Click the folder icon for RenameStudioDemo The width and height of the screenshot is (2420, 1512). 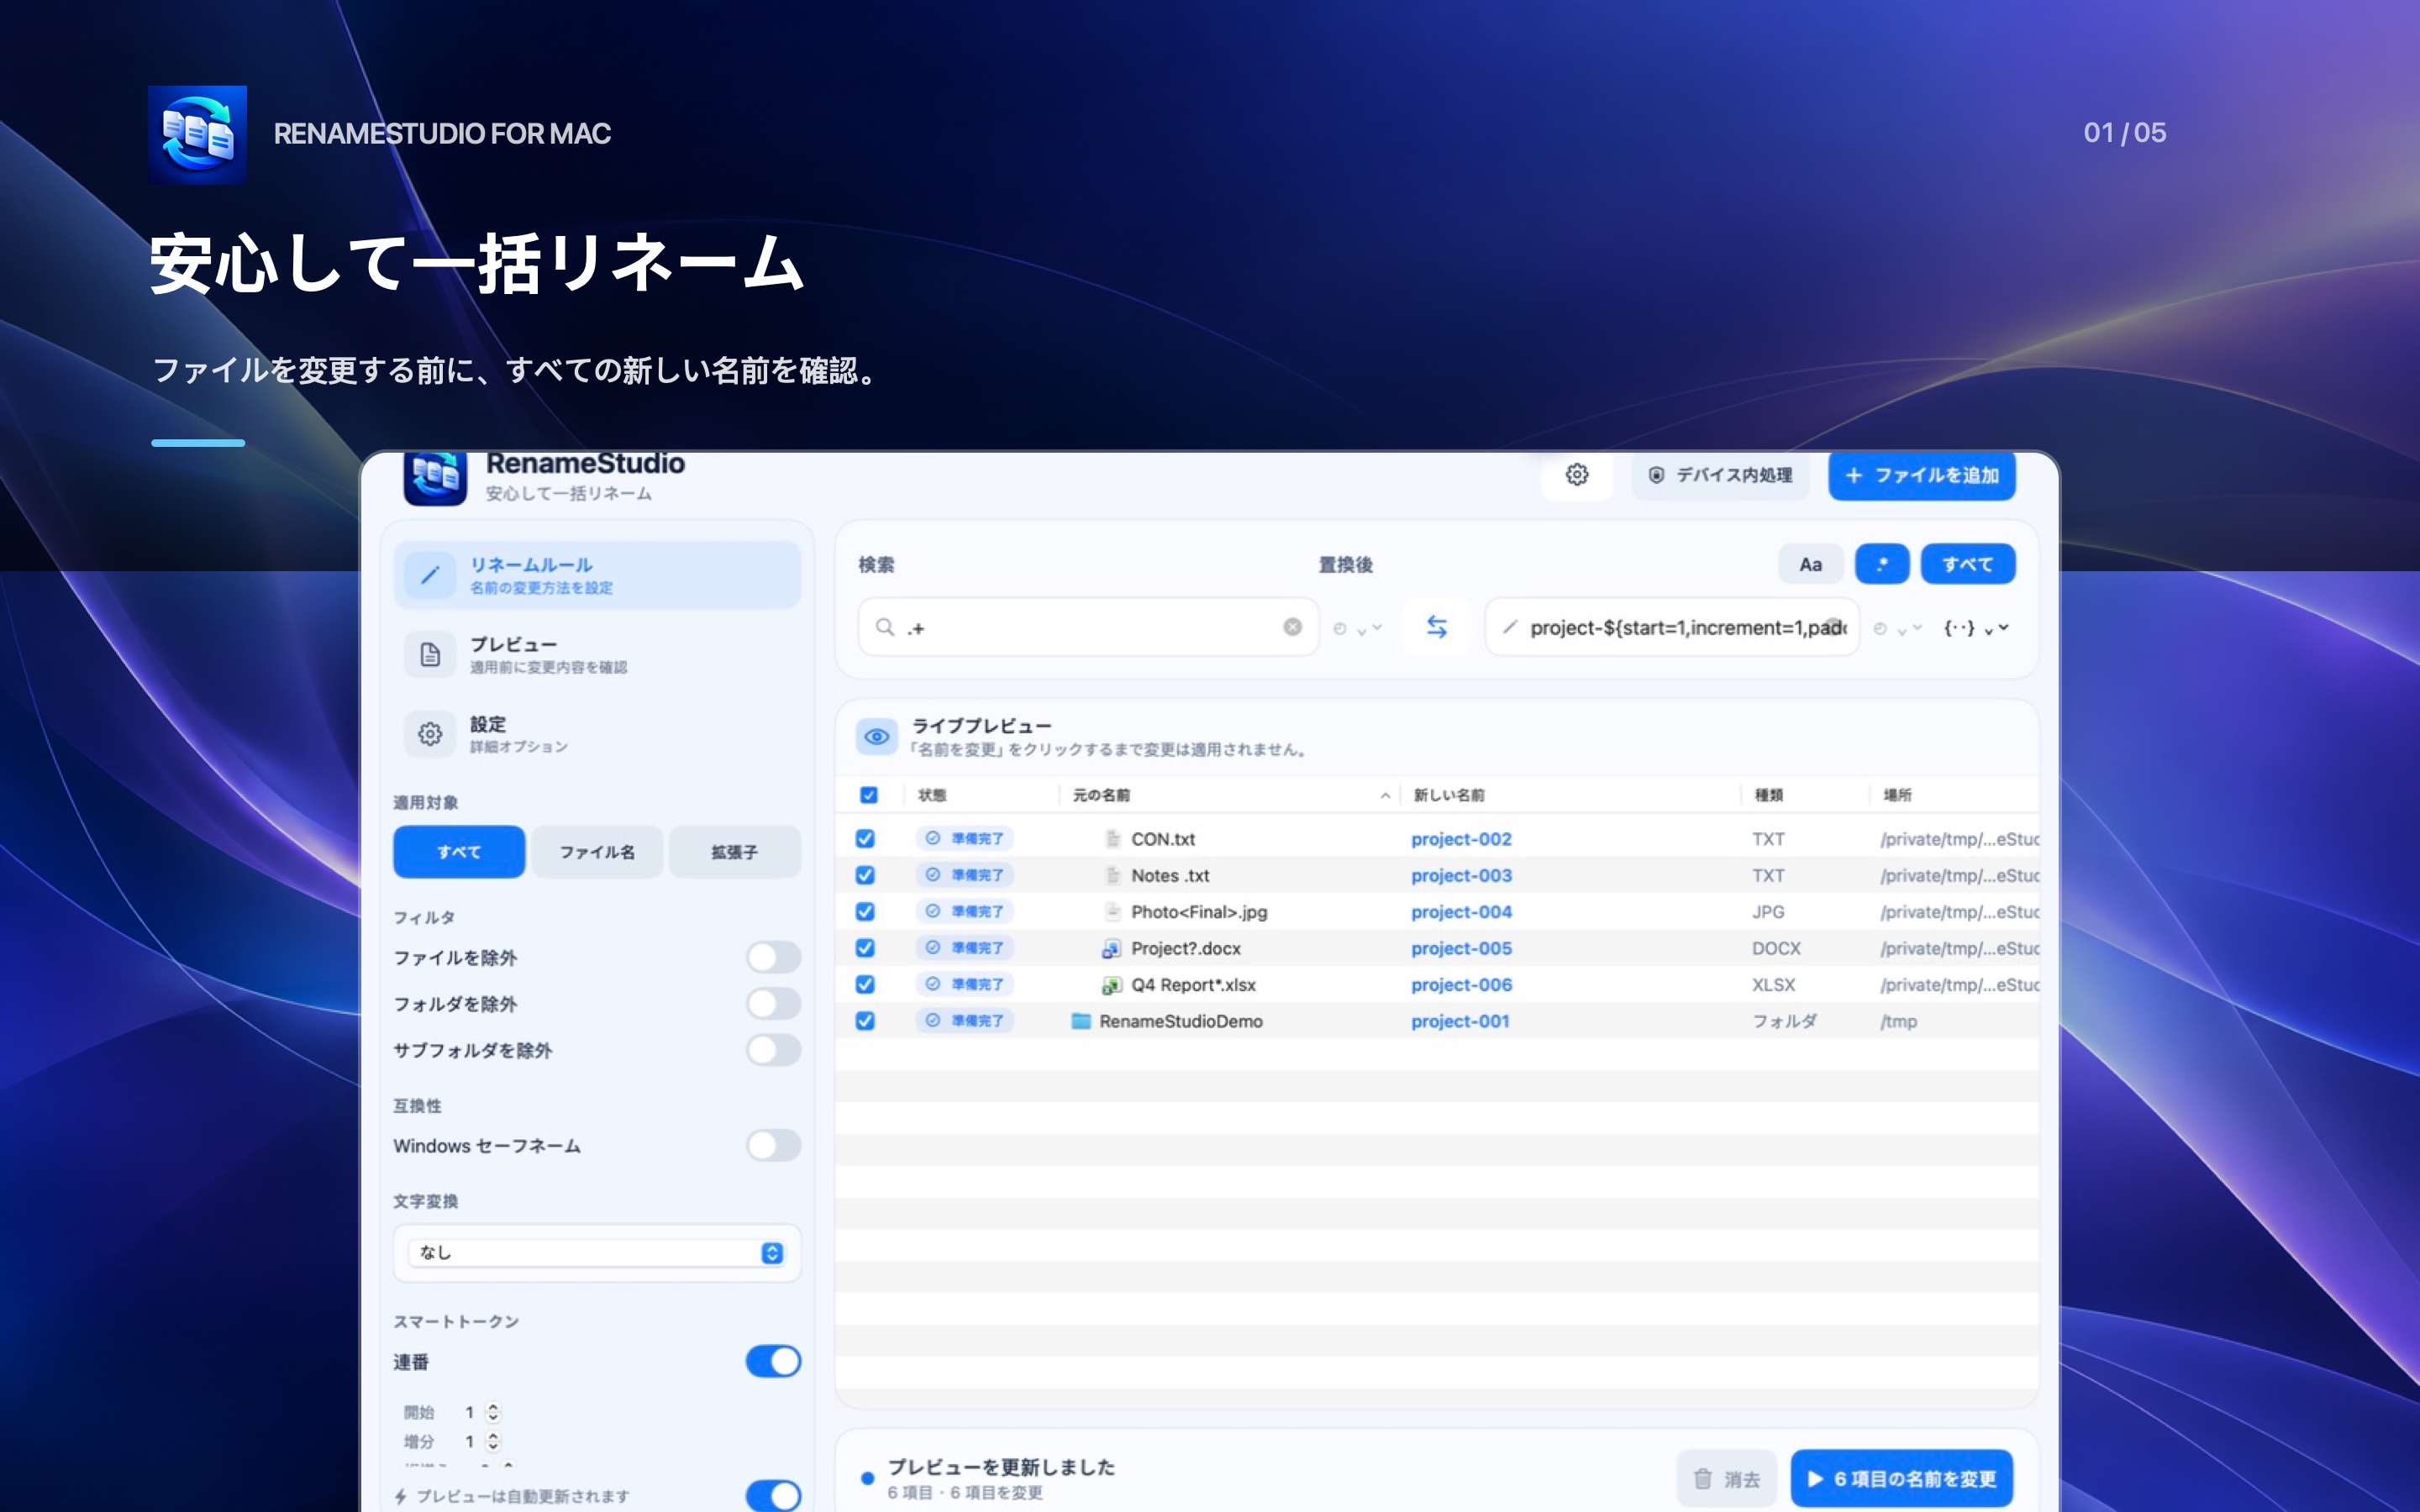(1080, 1021)
